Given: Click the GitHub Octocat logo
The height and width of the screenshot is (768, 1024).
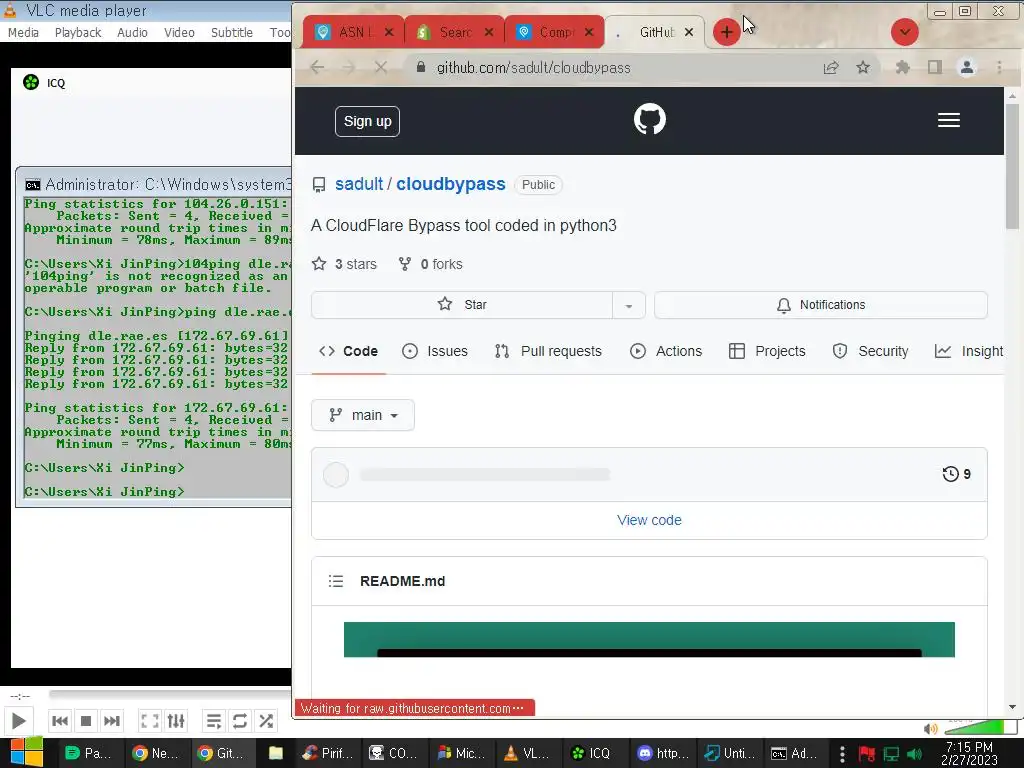Looking at the screenshot, I should click(x=650, y=120).
